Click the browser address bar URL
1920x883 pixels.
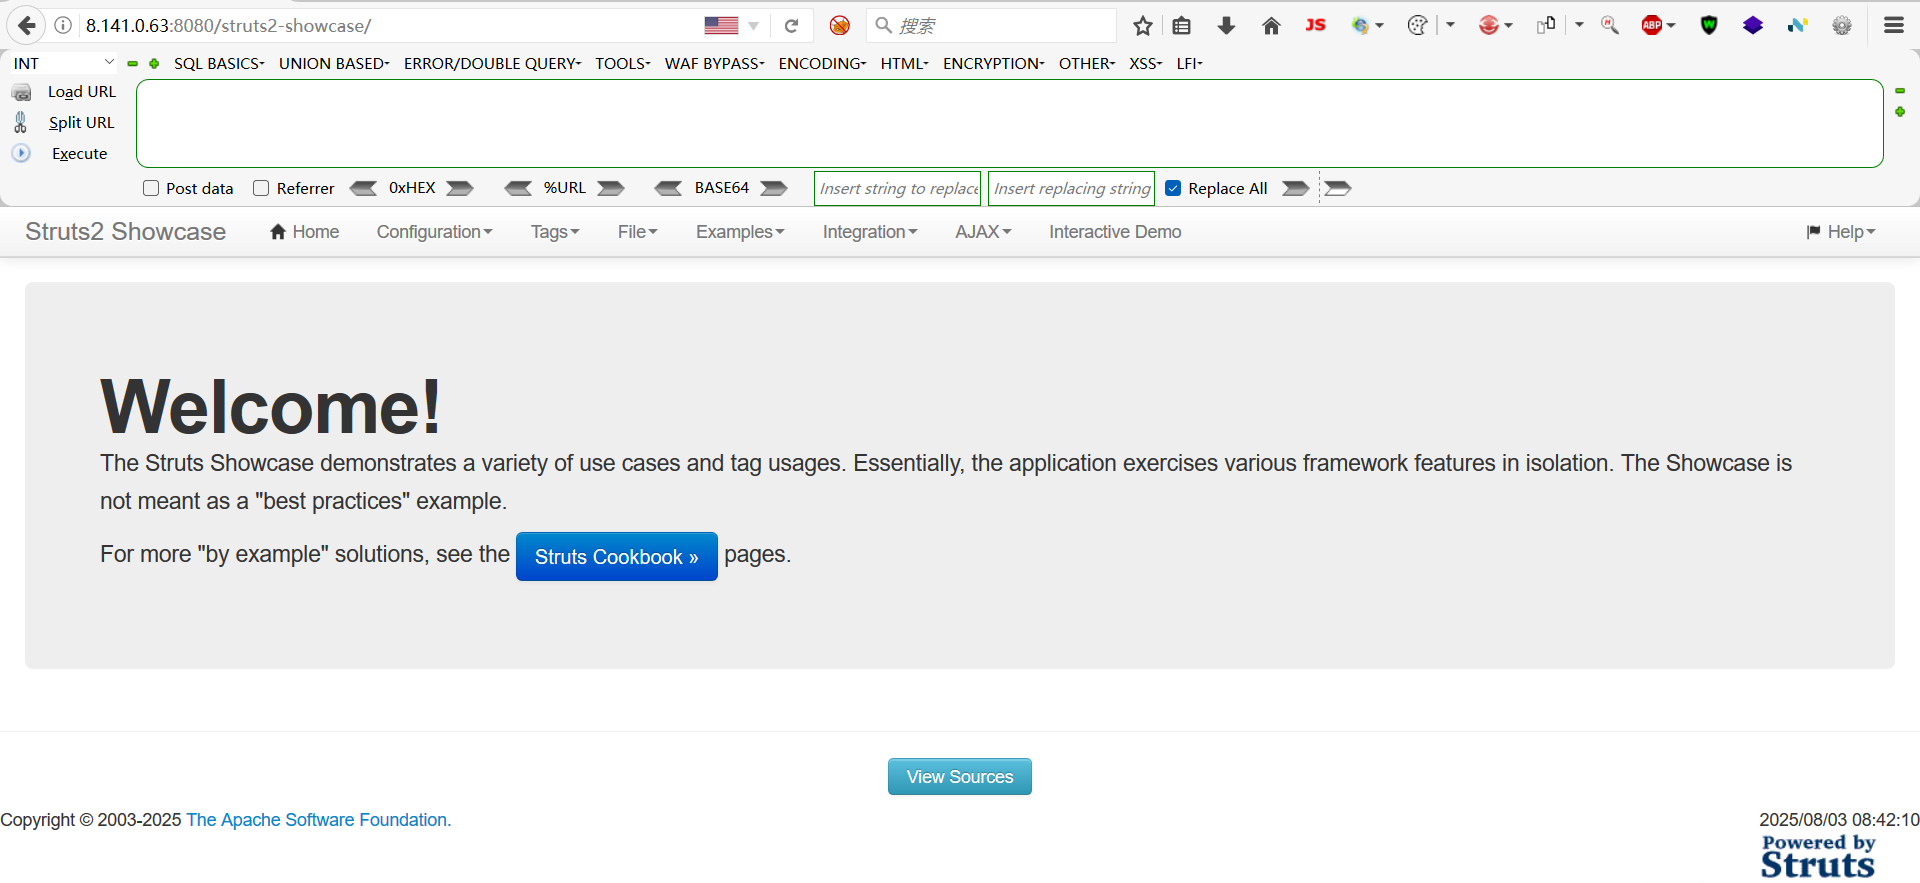(x=228, y=26)
